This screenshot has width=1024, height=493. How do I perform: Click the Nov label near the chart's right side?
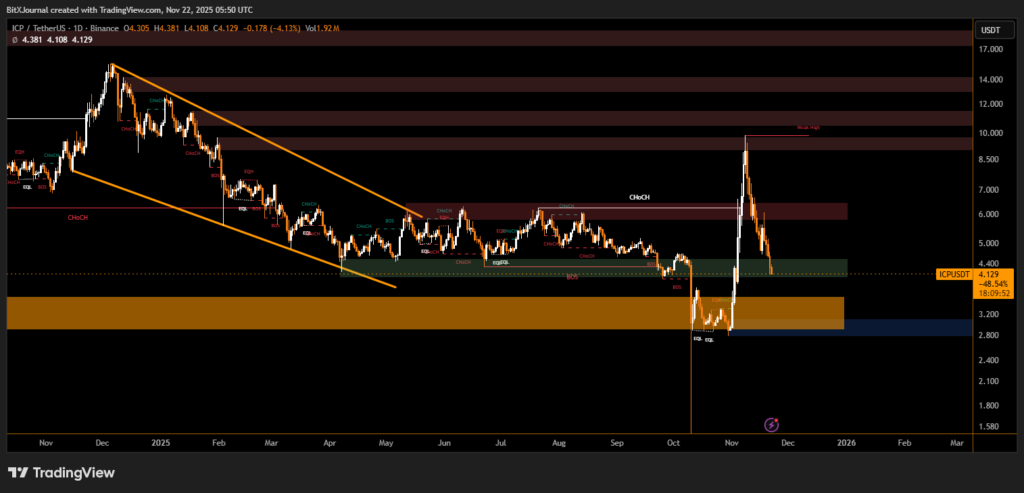733,441
